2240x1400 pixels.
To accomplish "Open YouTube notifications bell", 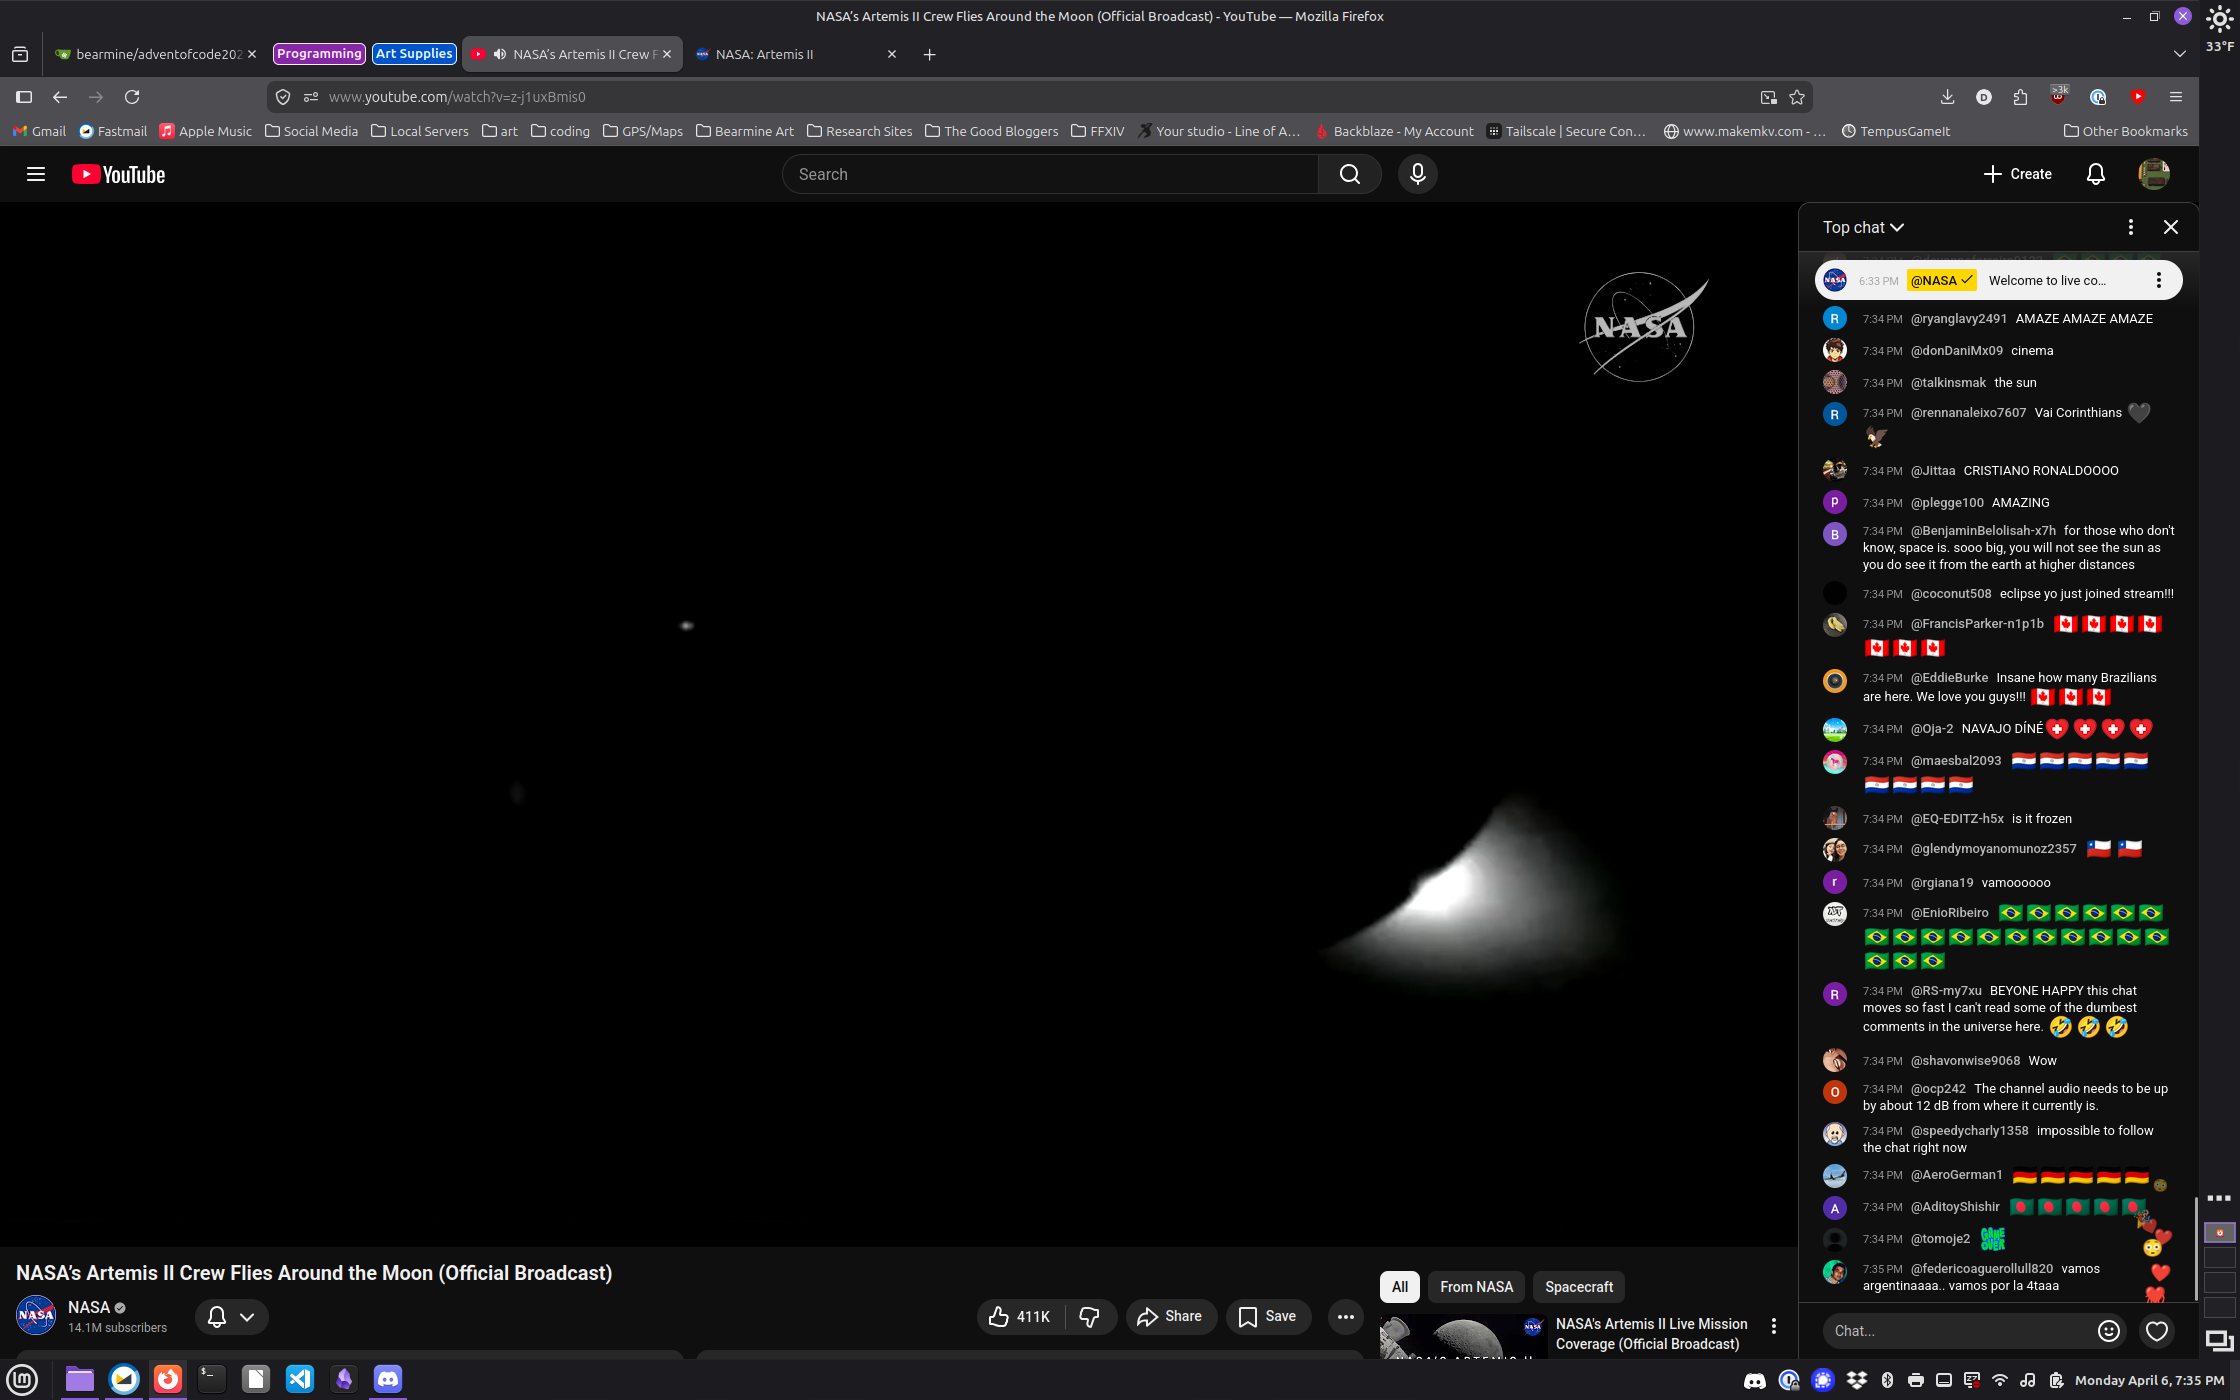I will [2095, 174].
